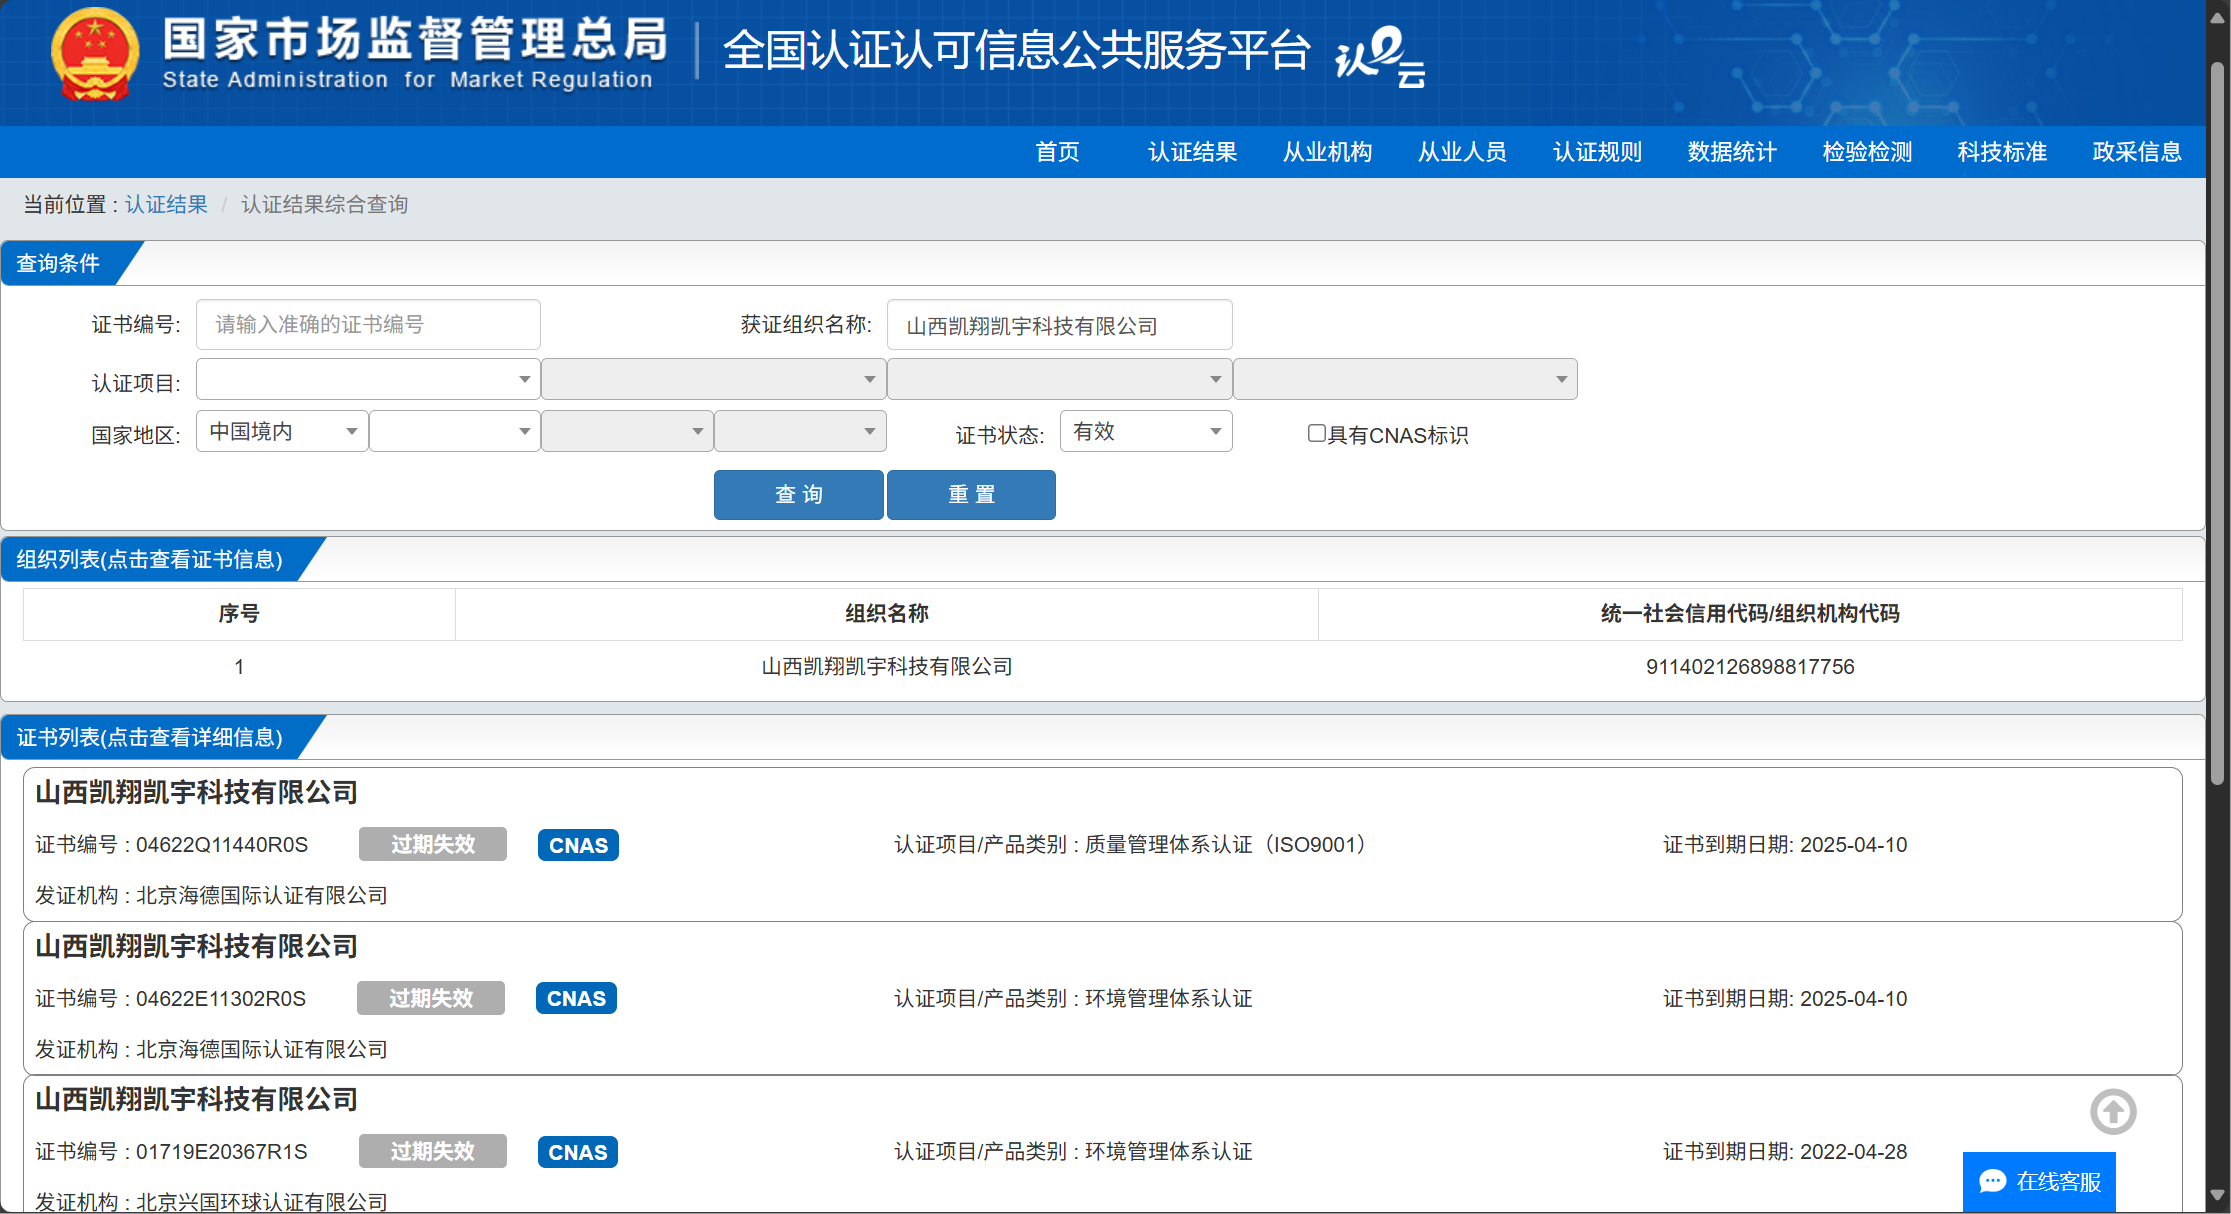Open the 检验检测 navigation menu
The image size is (2231, 1214).
[x=1867, y=152]
